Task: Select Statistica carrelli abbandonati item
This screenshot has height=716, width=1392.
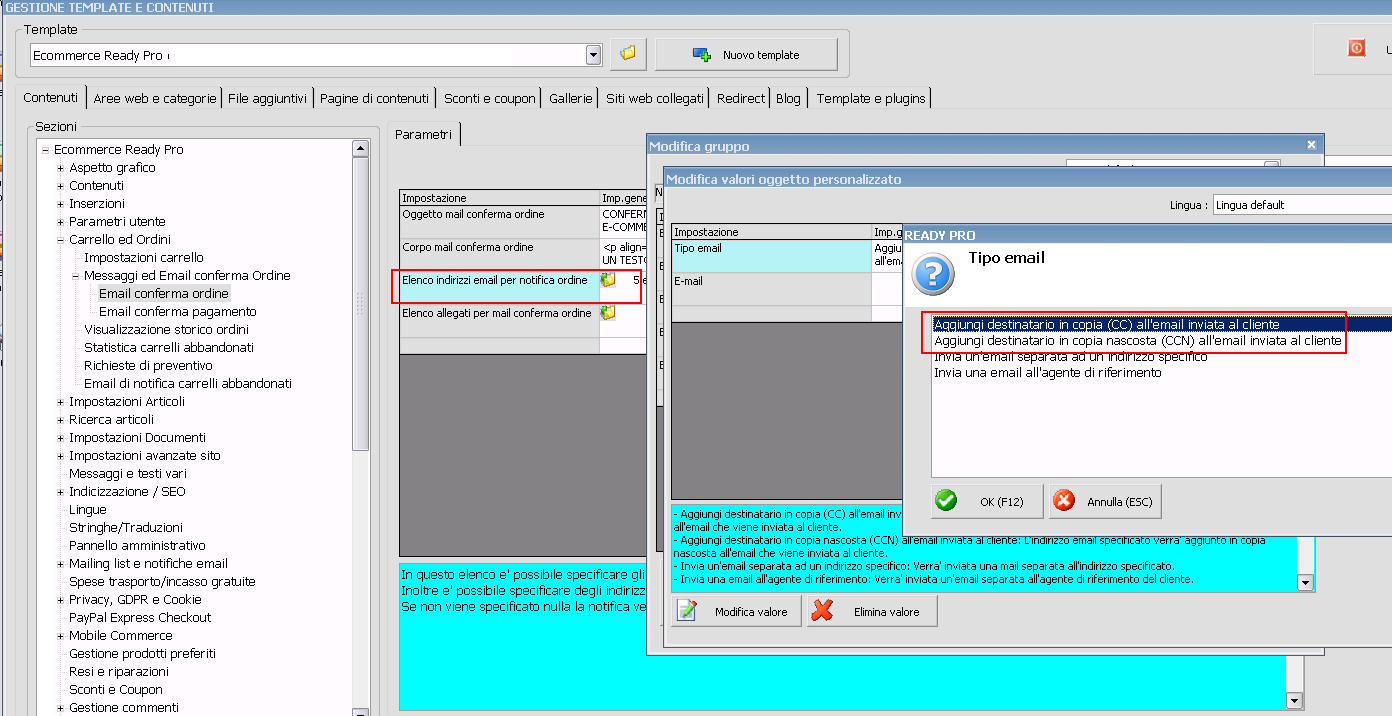Action: (169, 347)
